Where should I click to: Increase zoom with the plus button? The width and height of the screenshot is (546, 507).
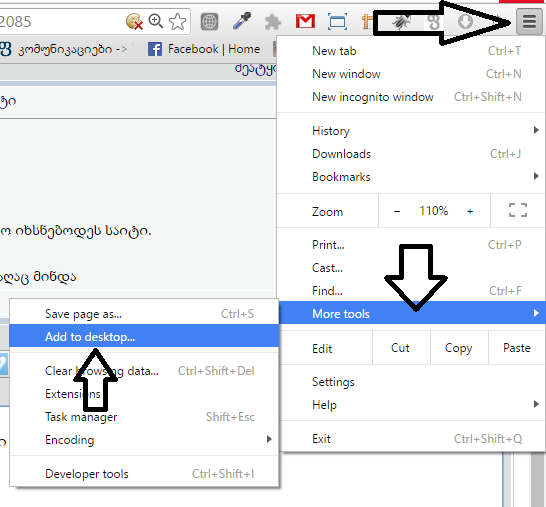click(x=470, y=211)
